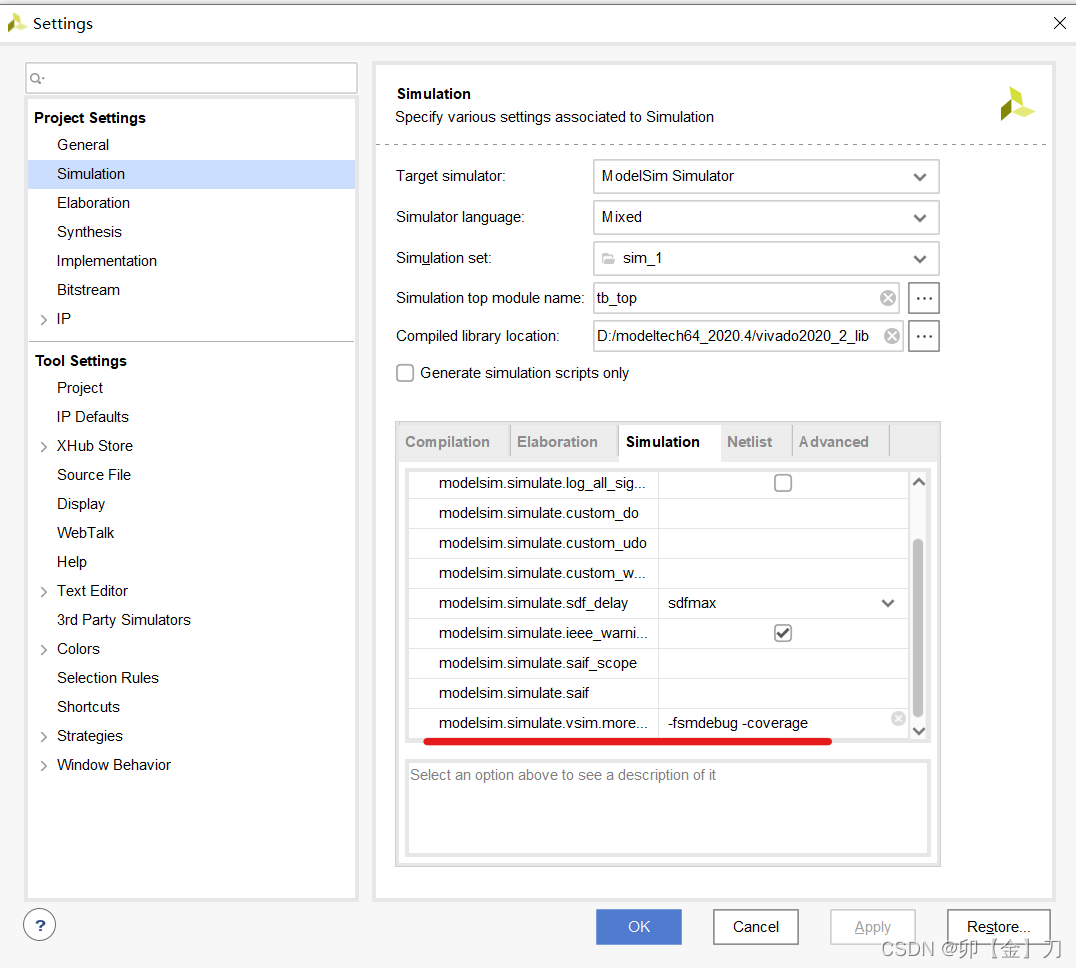
Task: Remove the compiled library path via its clear icon
Action: click(890, 335)
